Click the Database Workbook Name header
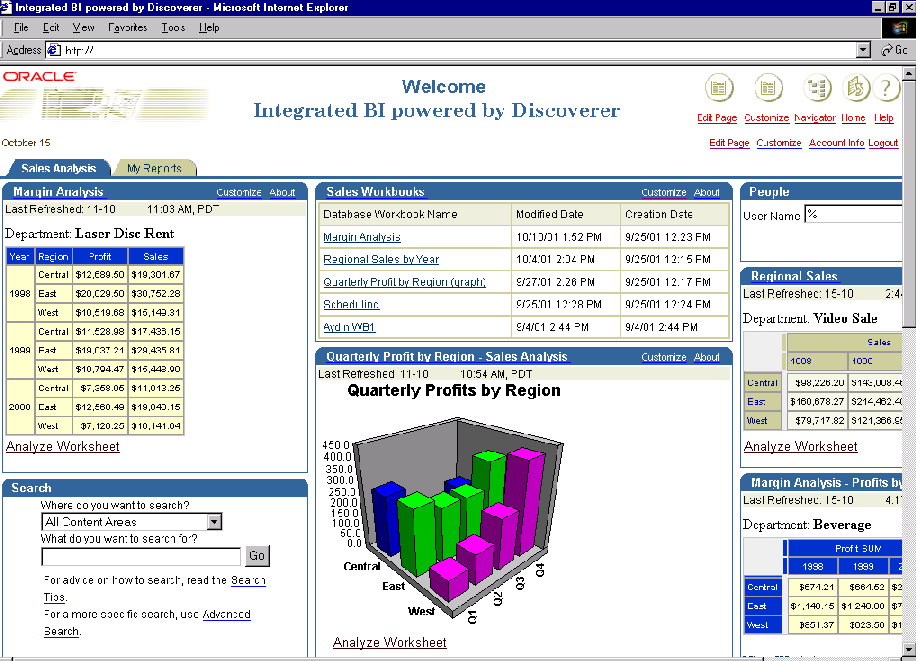The width and height of the screenshot is (916, 661). coord(415,214)
